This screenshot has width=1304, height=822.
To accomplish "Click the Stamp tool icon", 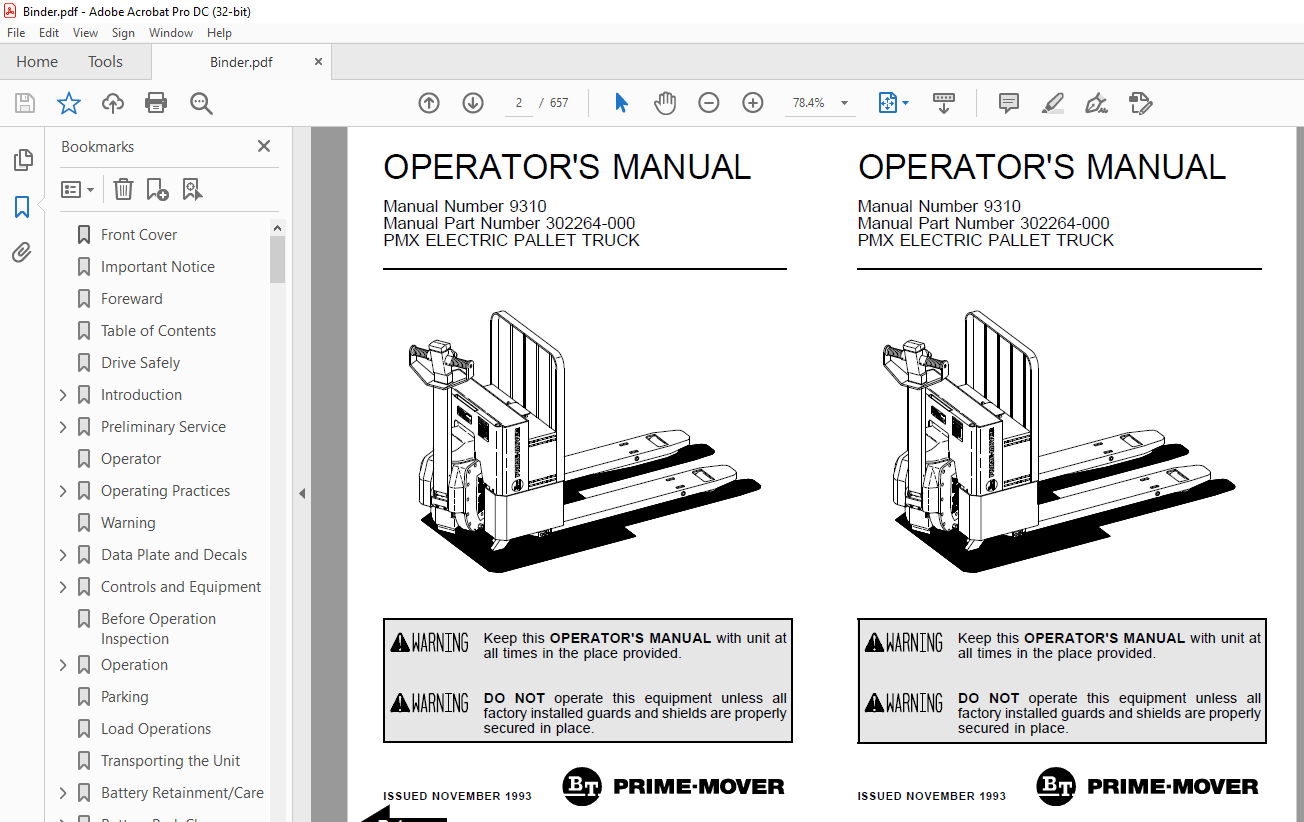I will tap(1141, 103).
